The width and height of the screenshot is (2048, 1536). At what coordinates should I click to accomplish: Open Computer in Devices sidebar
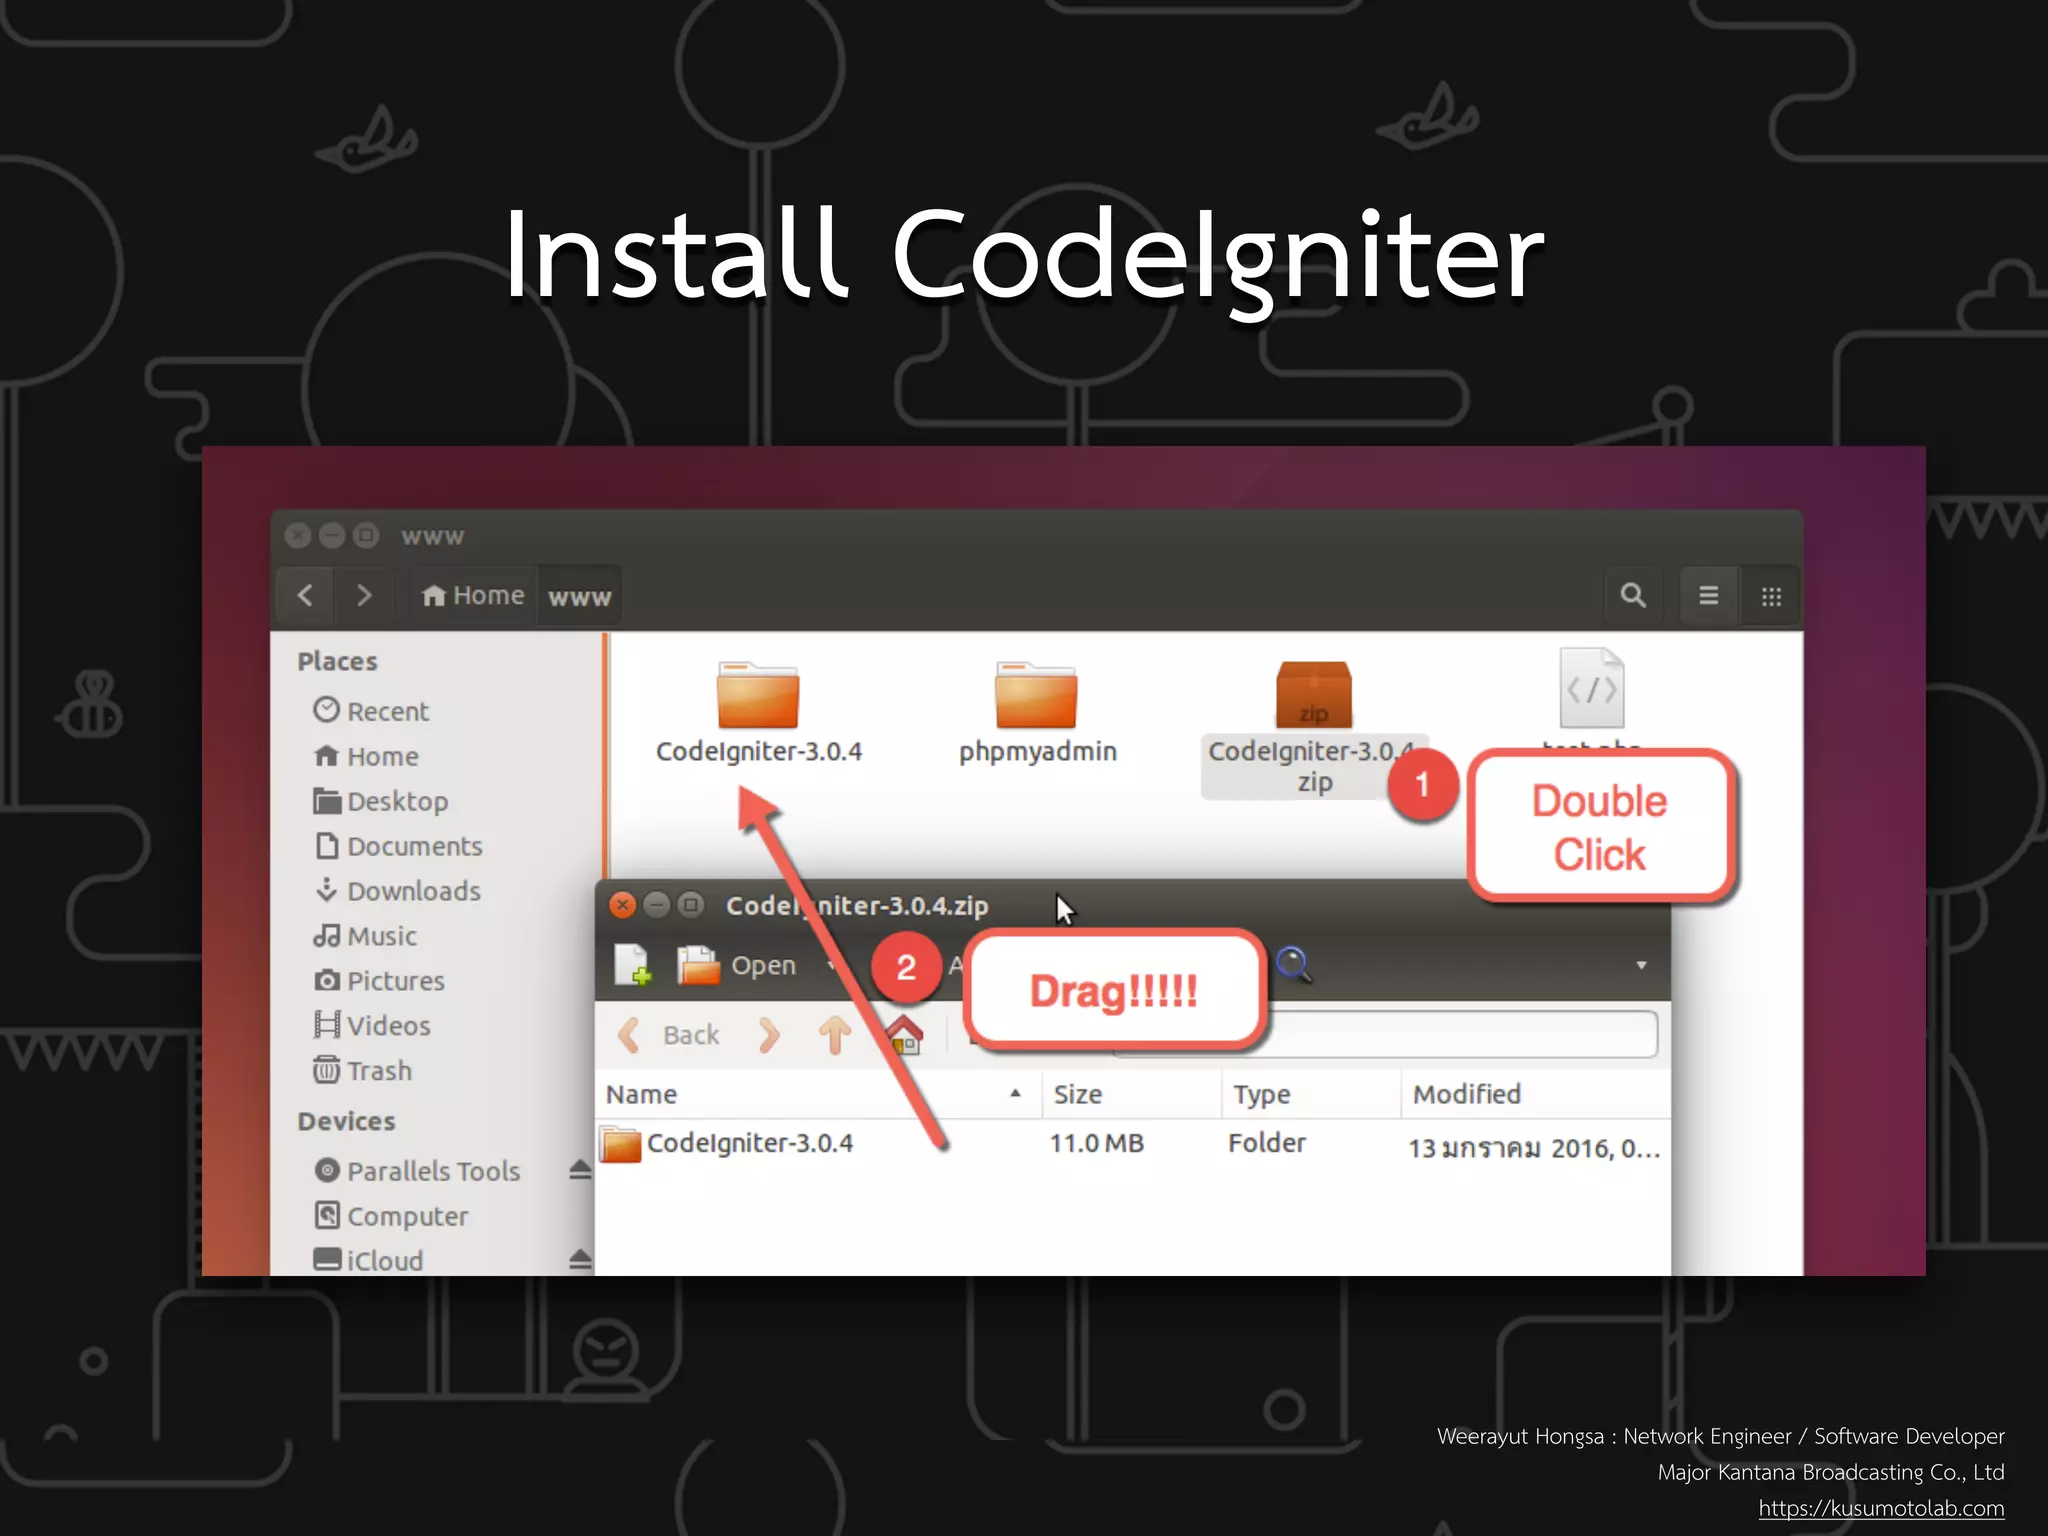(x=391, y=1216)
